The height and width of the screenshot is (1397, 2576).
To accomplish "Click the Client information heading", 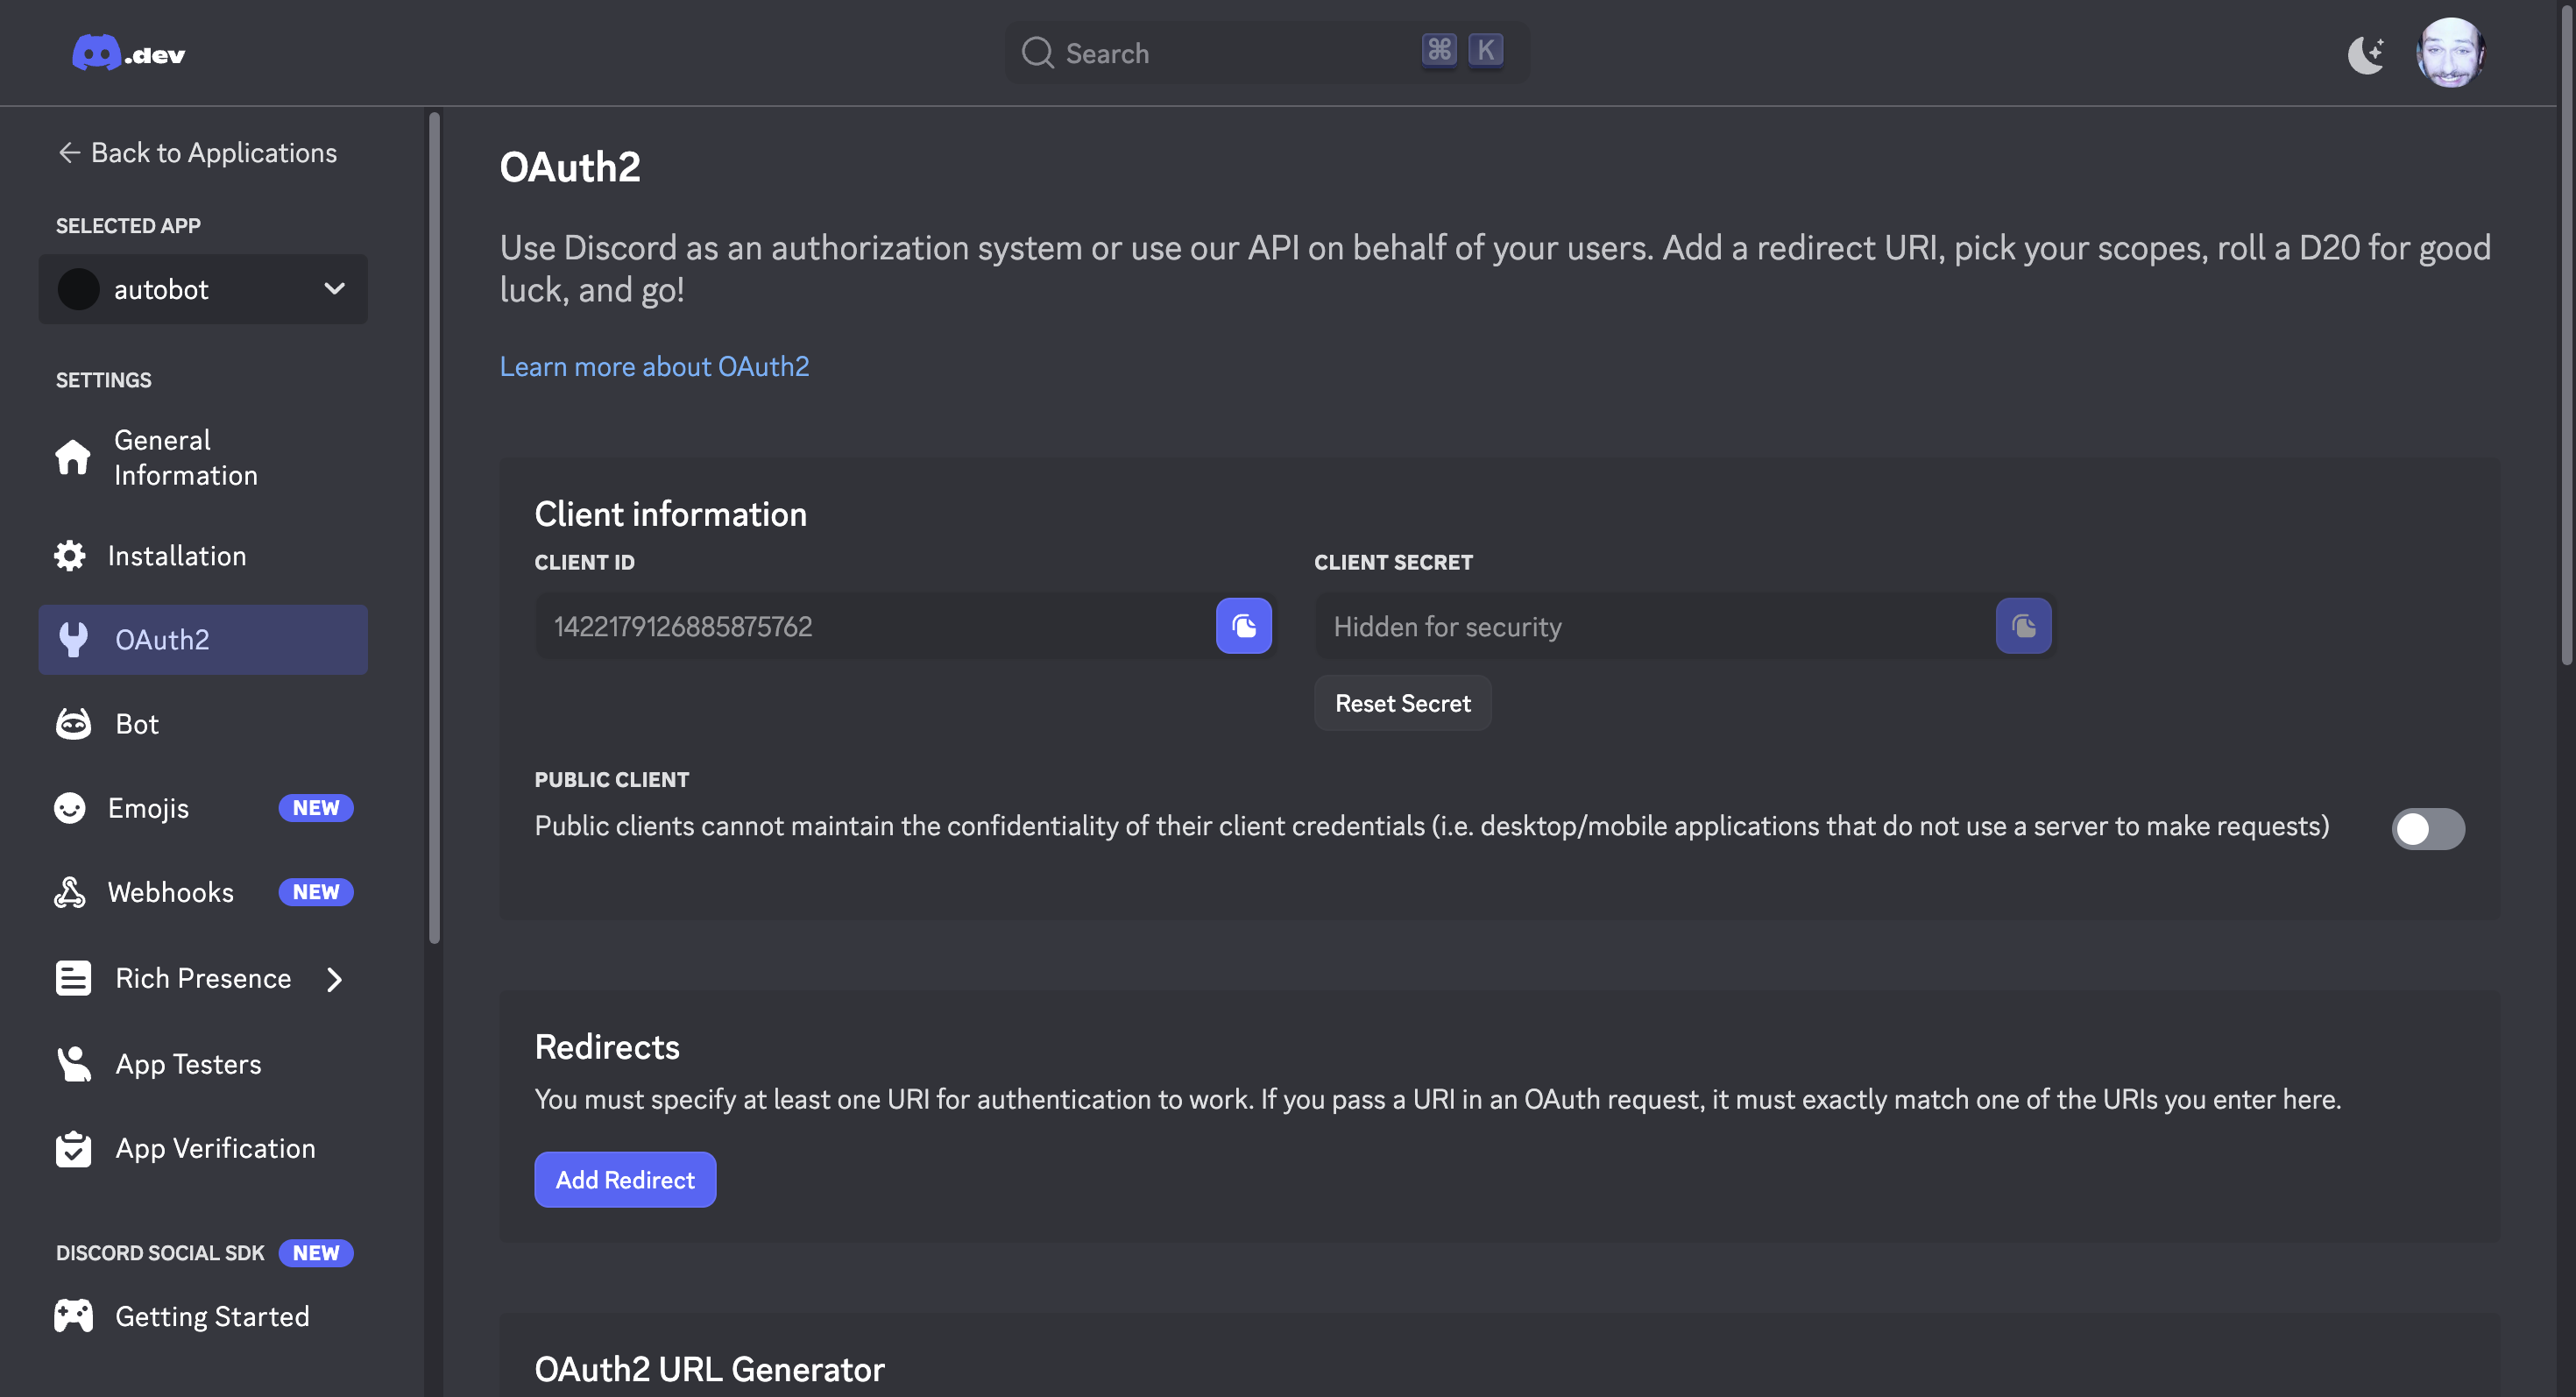I will click(x=670, y=514).
